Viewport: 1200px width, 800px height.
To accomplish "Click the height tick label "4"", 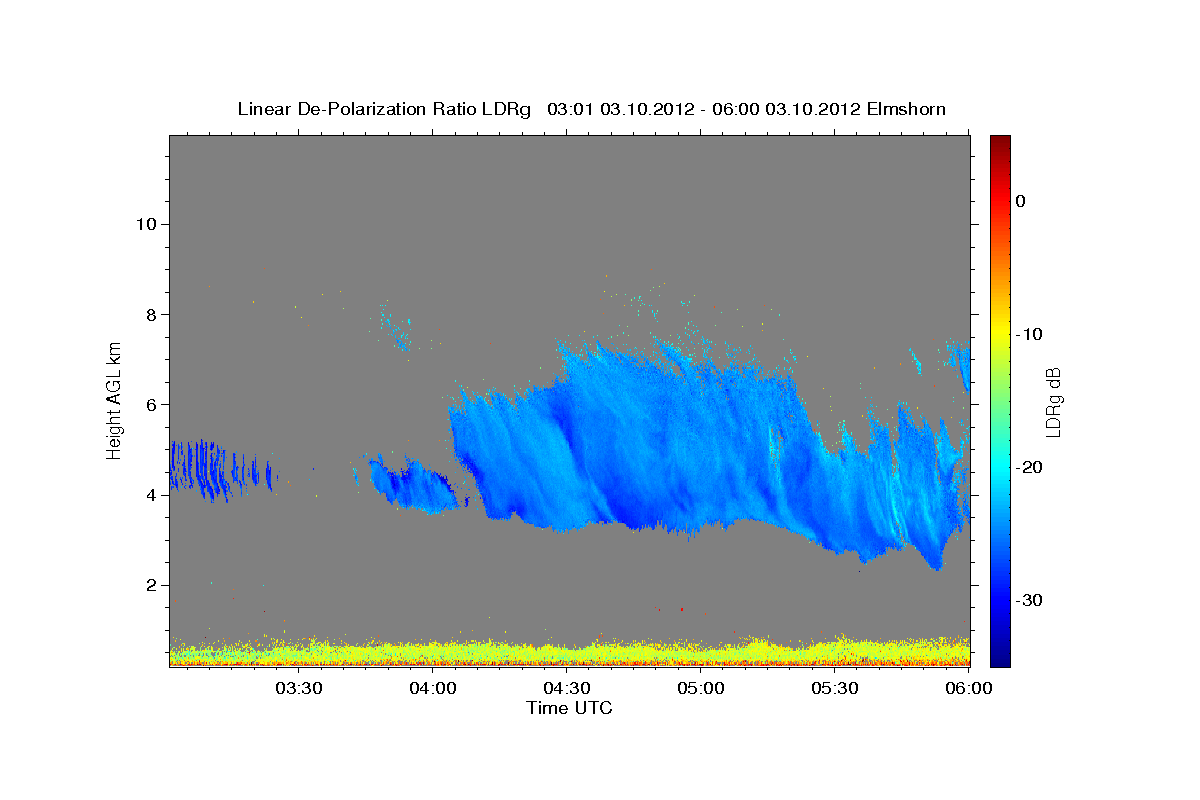I will pos(150,495).
